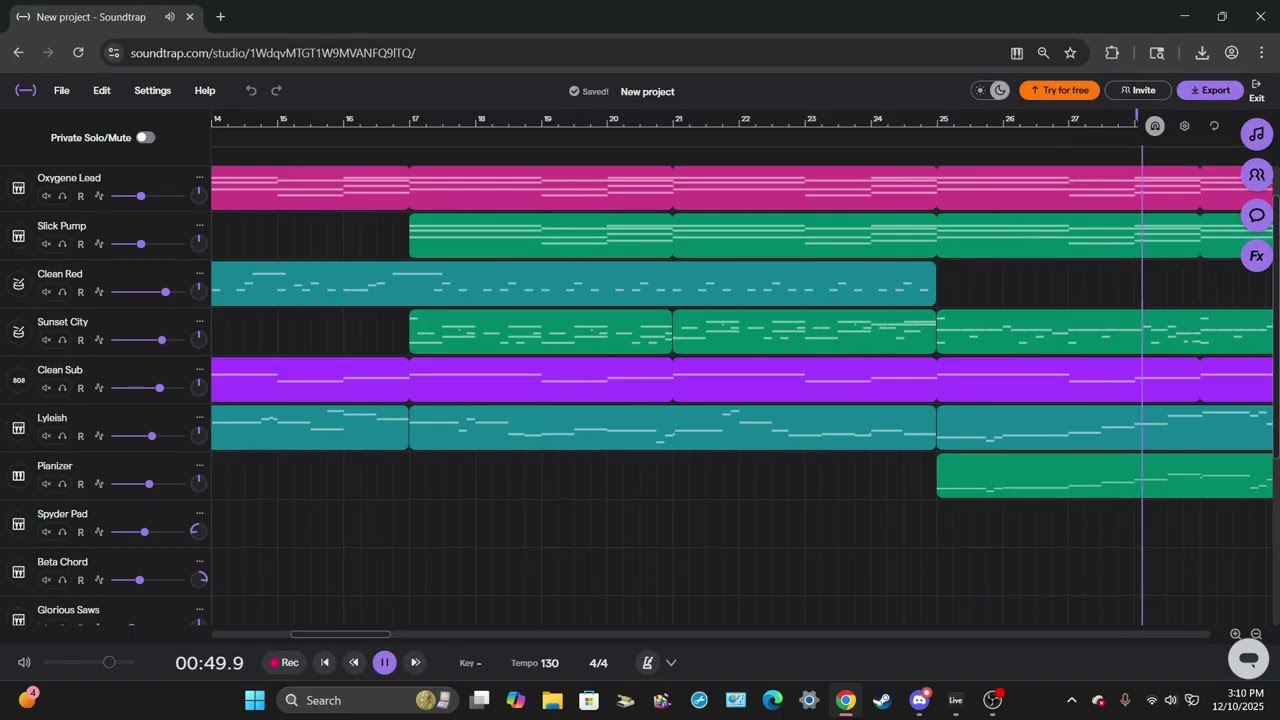1280x720 pixels.
Task: Undo the last action
Action: (251, 91)
